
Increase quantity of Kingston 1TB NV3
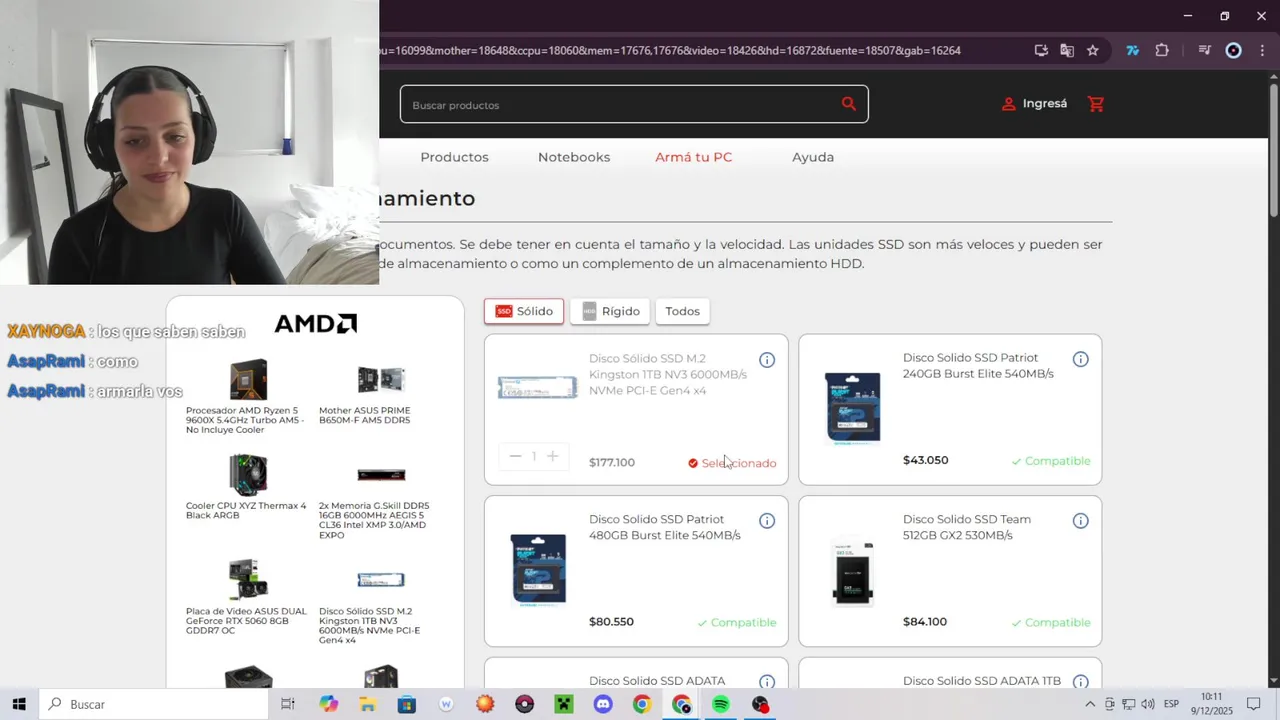point(552,456)
